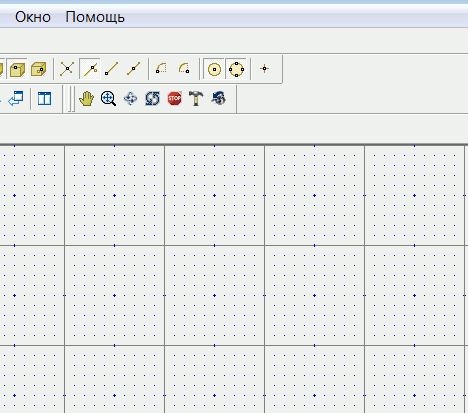Select the Pan hand tool
The height and width of the screenshot is (413, 468).
coord(86,99)
